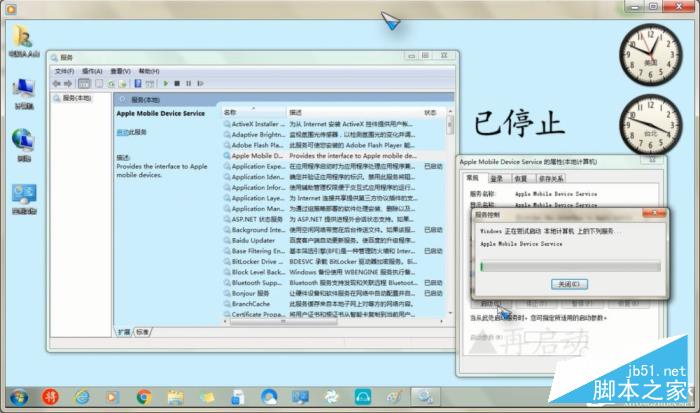Click the 关闭(C) button in the service control dialog
This screenshot has width=700, height=413.
pyautogui.click(x=569, y=284)
